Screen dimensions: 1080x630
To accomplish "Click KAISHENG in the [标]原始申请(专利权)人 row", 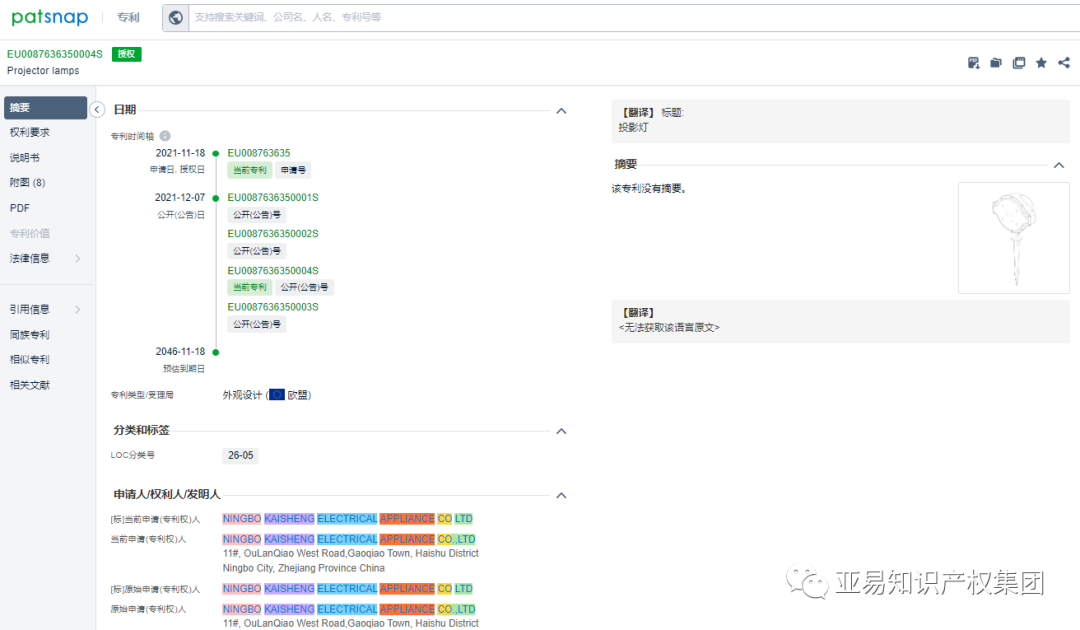I will [289, 589].
